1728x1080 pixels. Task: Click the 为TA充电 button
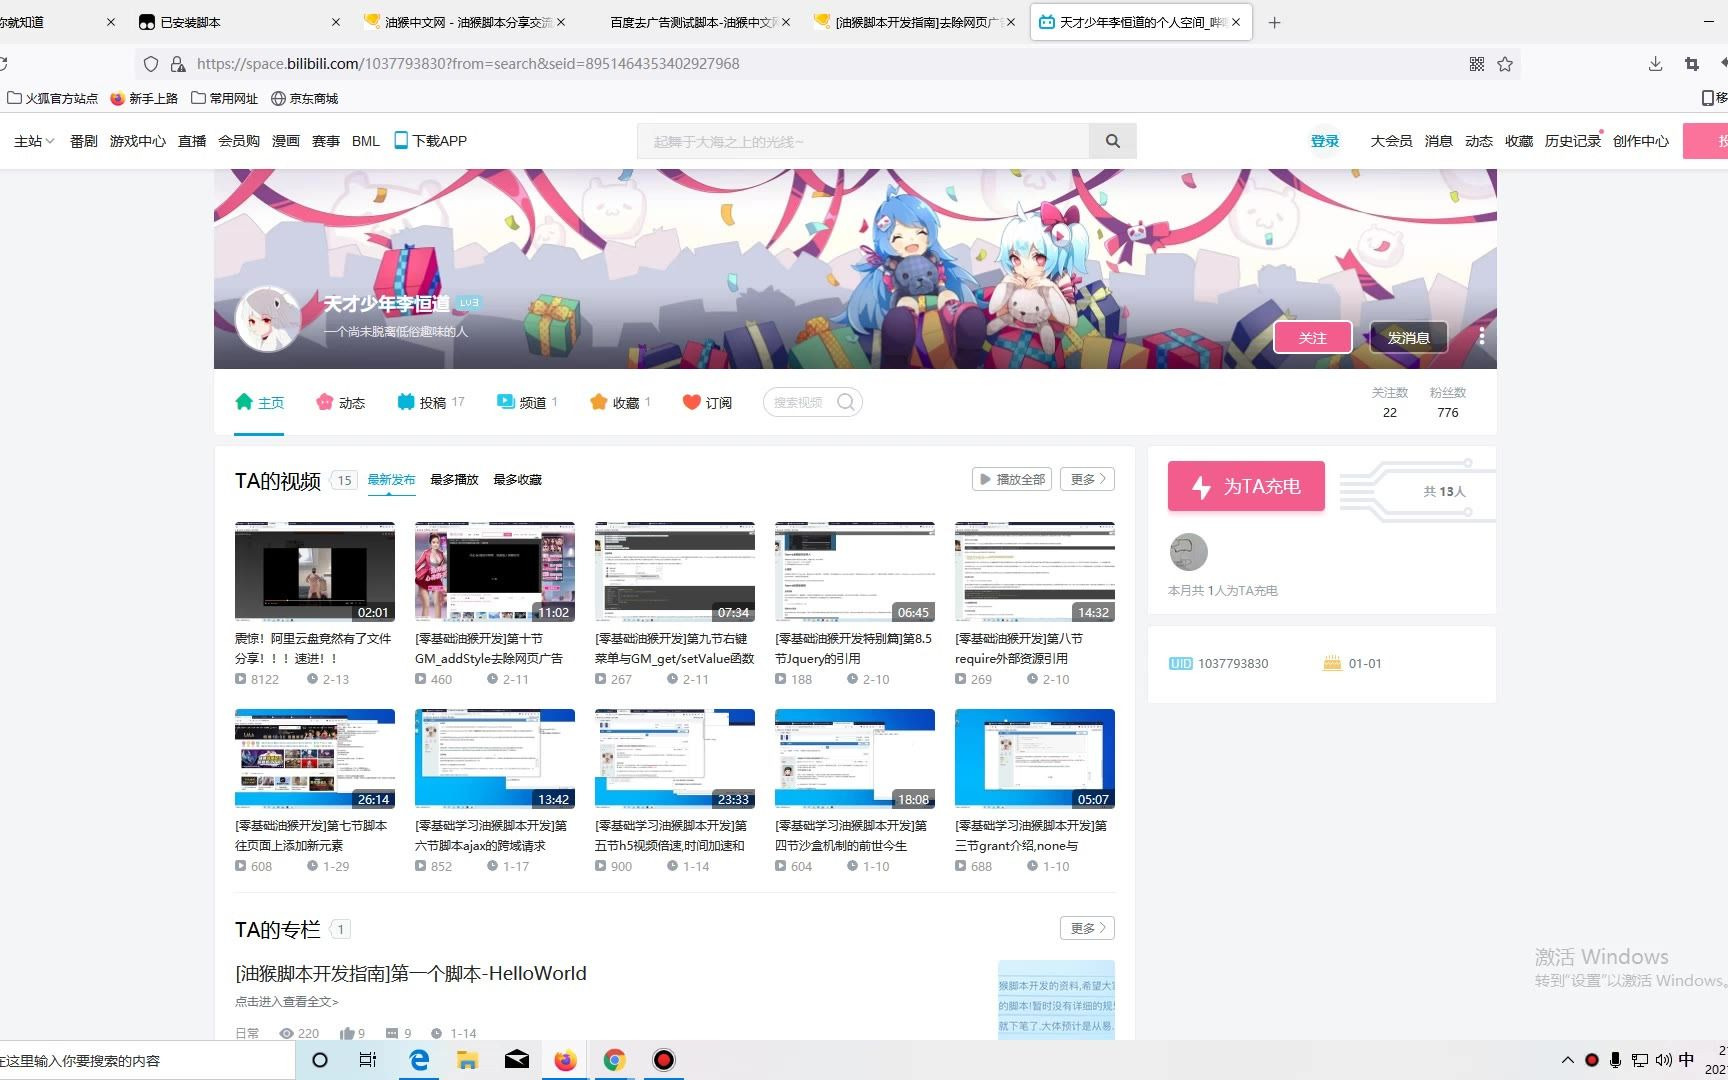(1246, 487)
